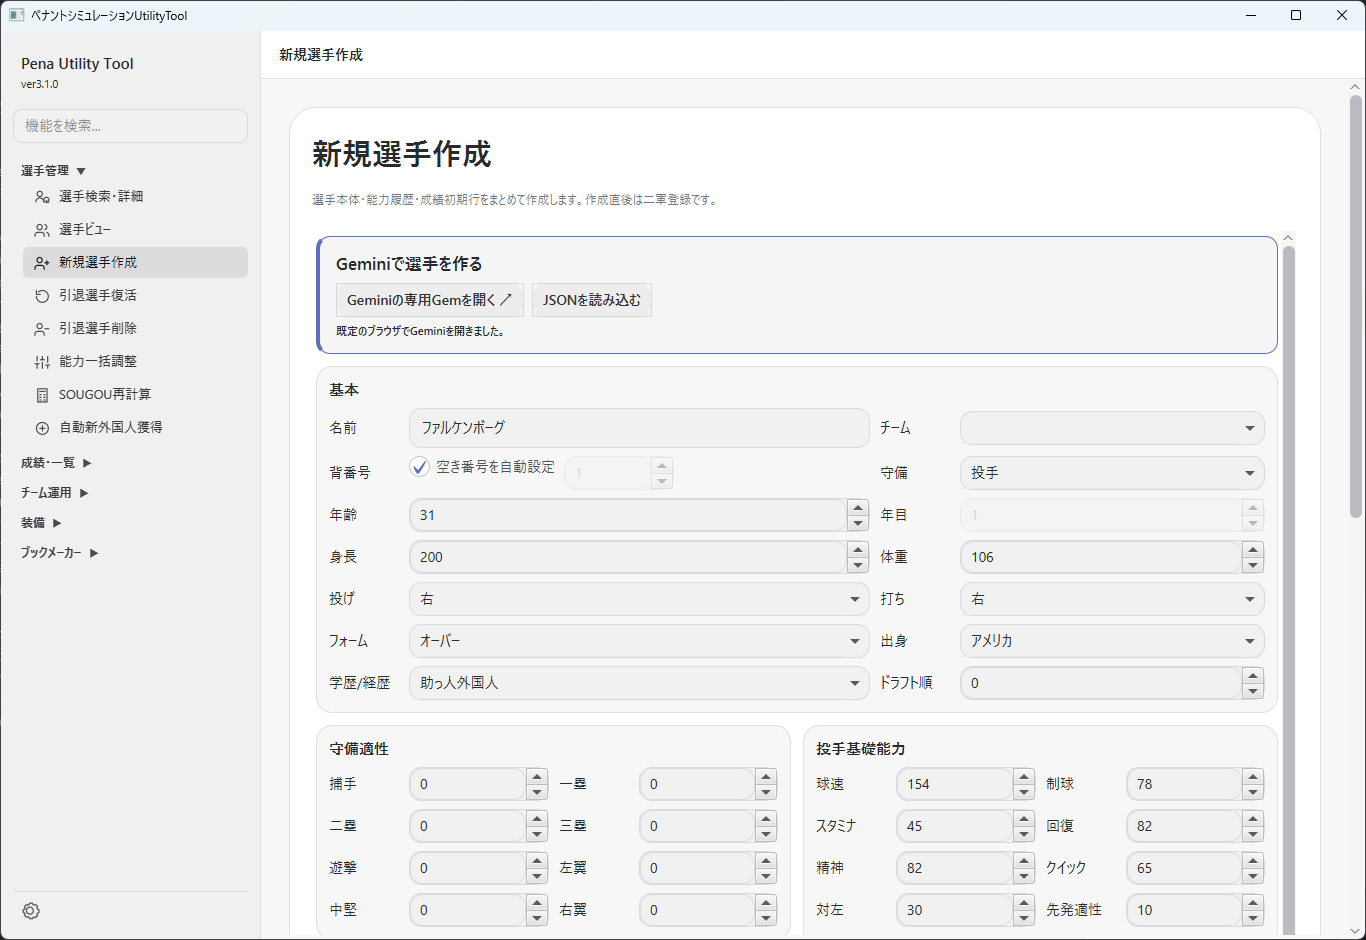This screenshot has height=940, width=1366.
Task: Increase 精神 with up arrow
Action: [1023, 860]
